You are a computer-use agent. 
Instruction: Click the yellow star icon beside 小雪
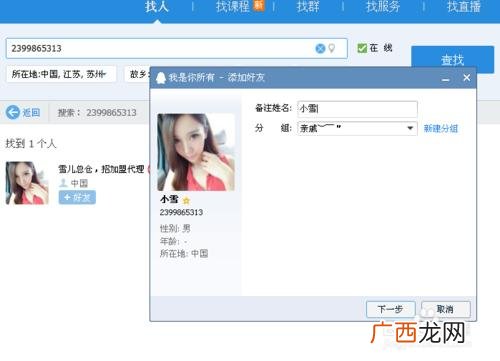[x=186, y=200]
